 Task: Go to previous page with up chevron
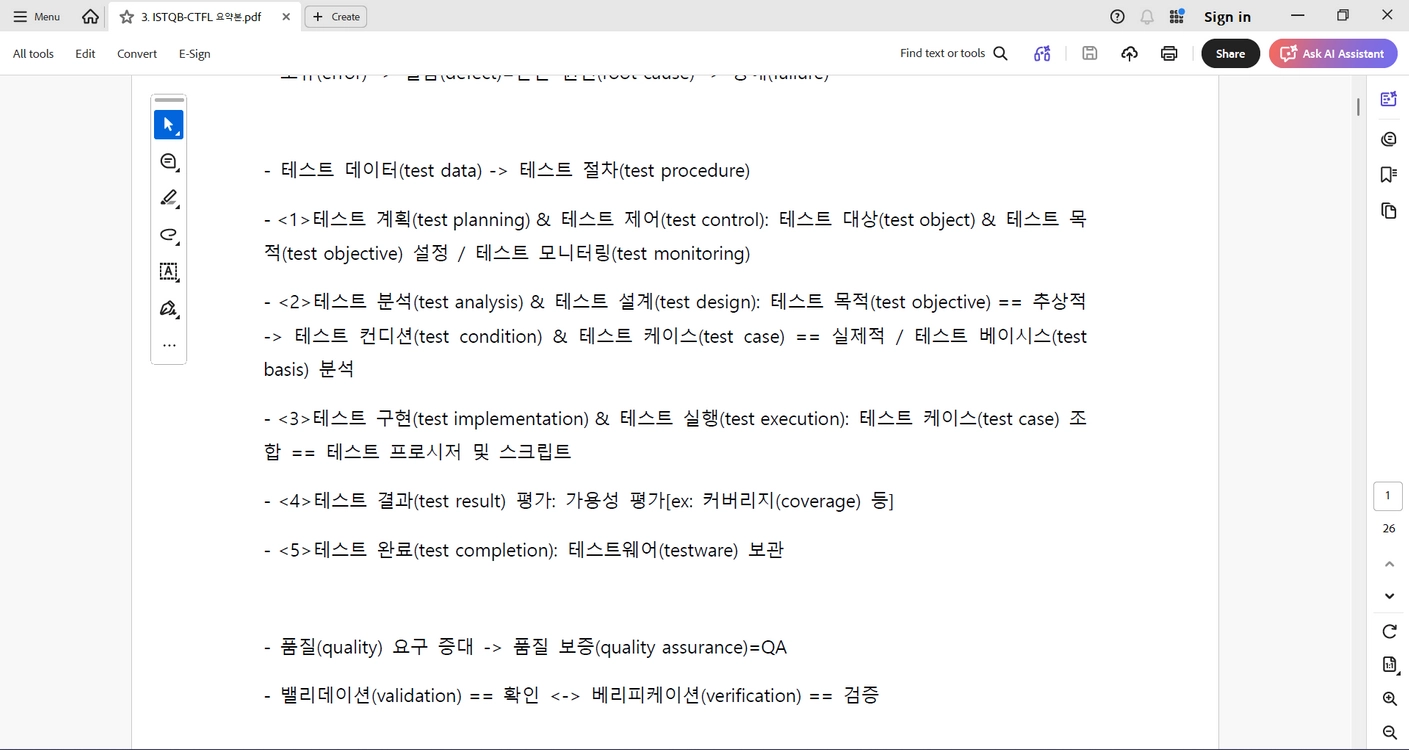[x=1389, y=565]
